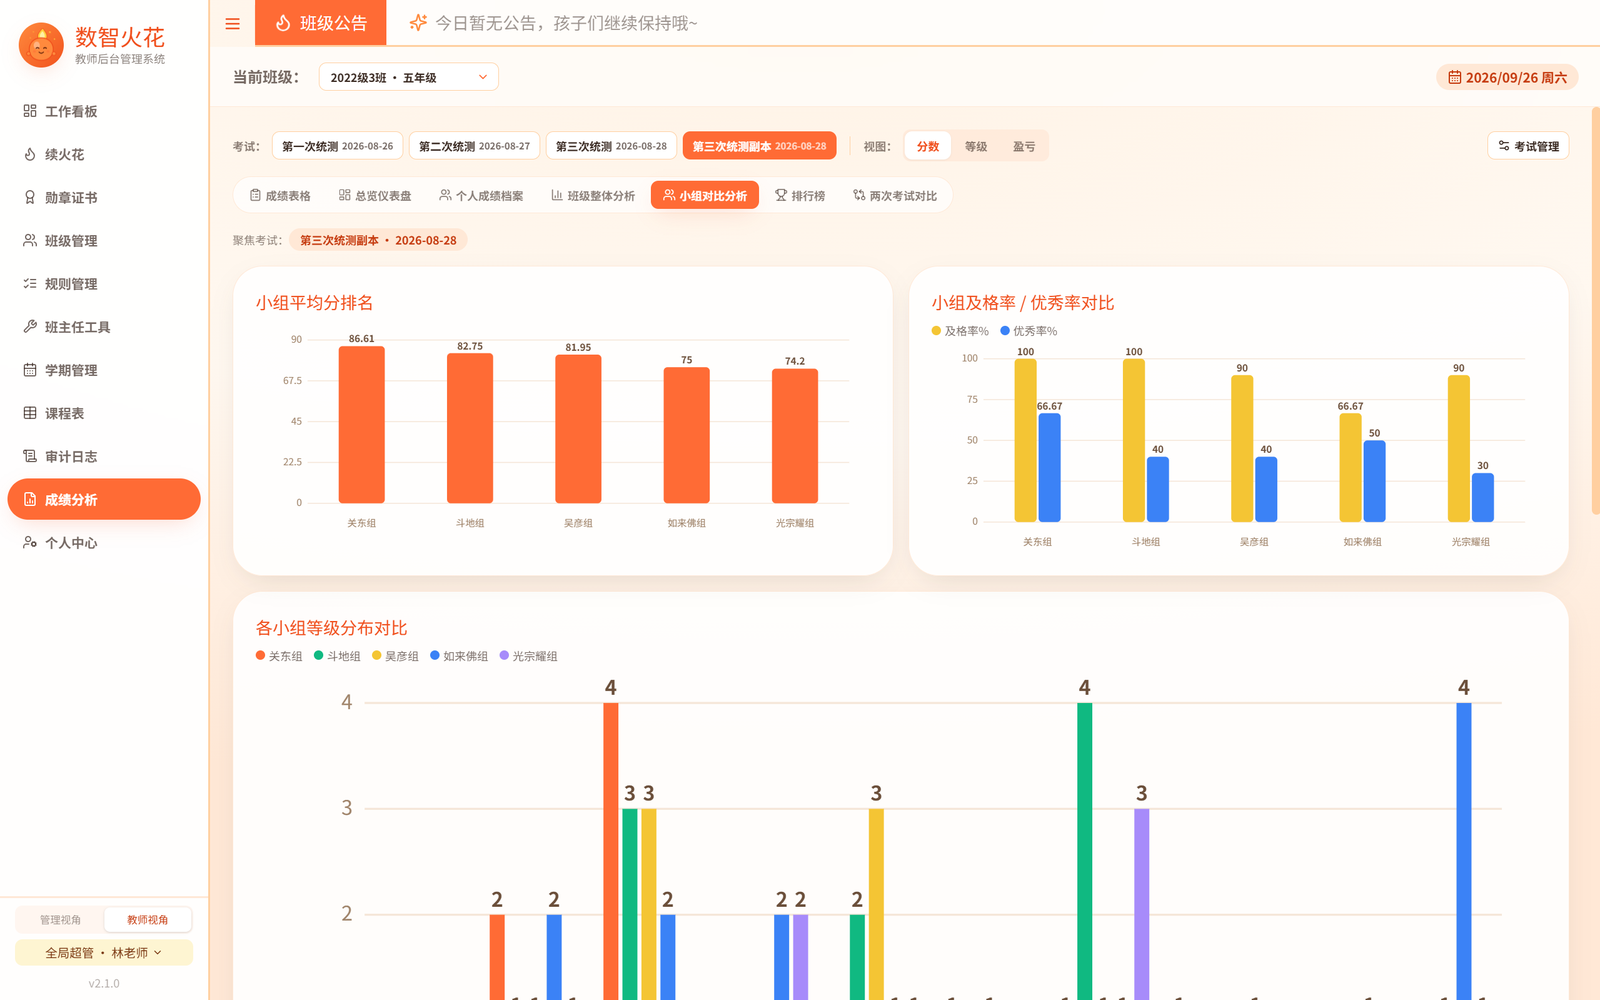Select exam 第一次统测 2026-08-26

coord(338,146)
